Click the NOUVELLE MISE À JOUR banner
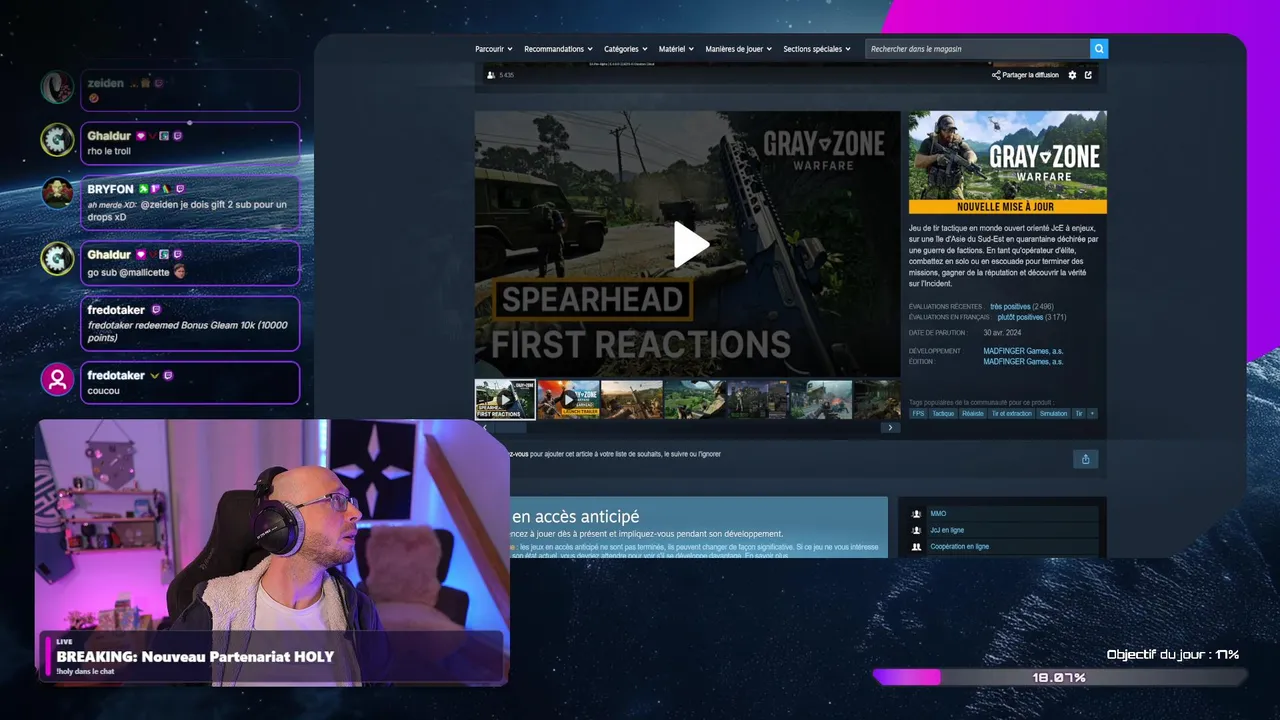 click(x=1007, y=207)
